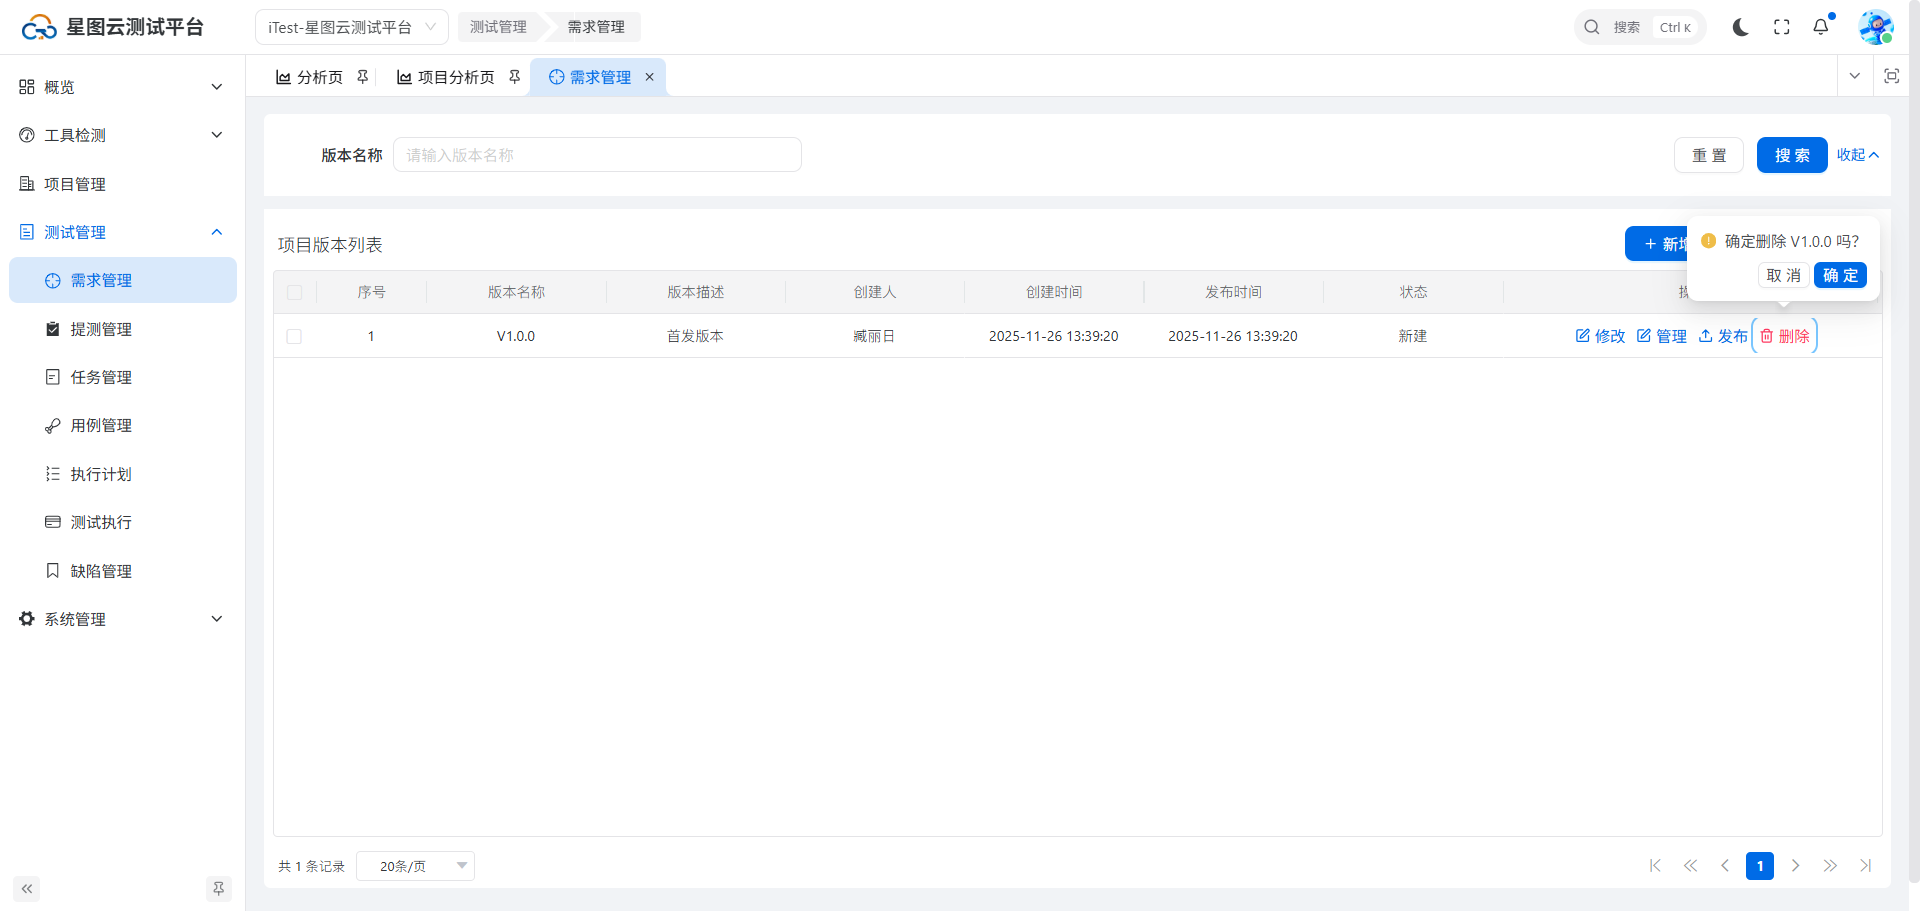
Task: Open notifications bell icon
Action: pyautogui.click(x=1821, y=27)
